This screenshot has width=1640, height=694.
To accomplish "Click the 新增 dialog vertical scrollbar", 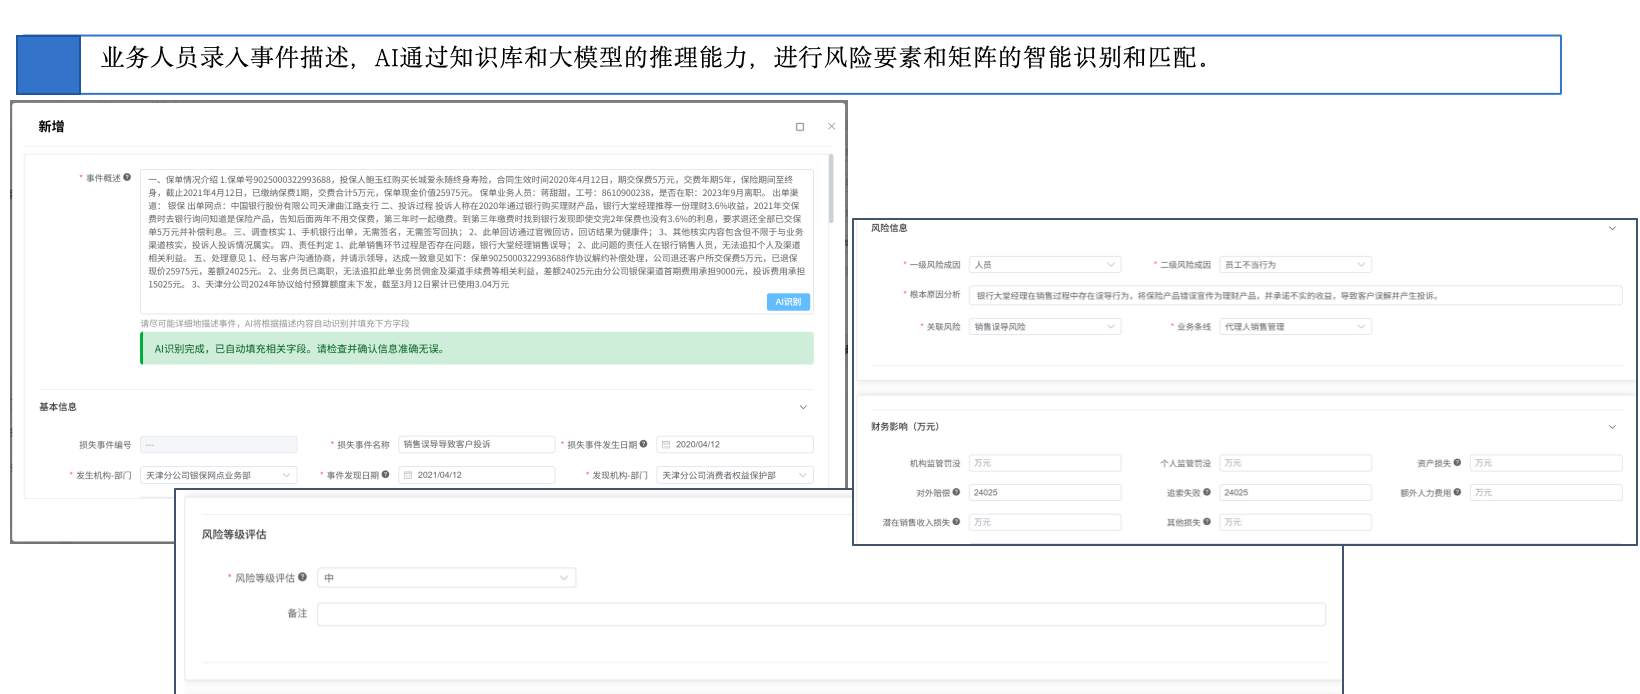I will (831, 190).
